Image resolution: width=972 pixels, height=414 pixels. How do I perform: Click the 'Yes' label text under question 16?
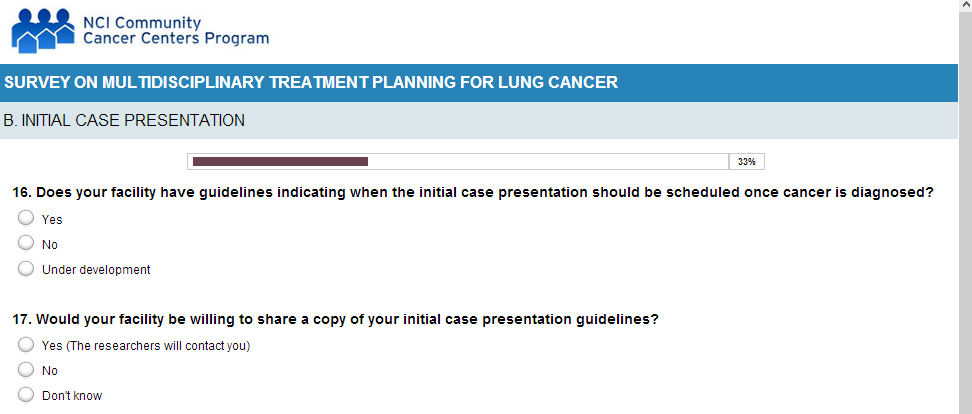(x=52, y=220)
